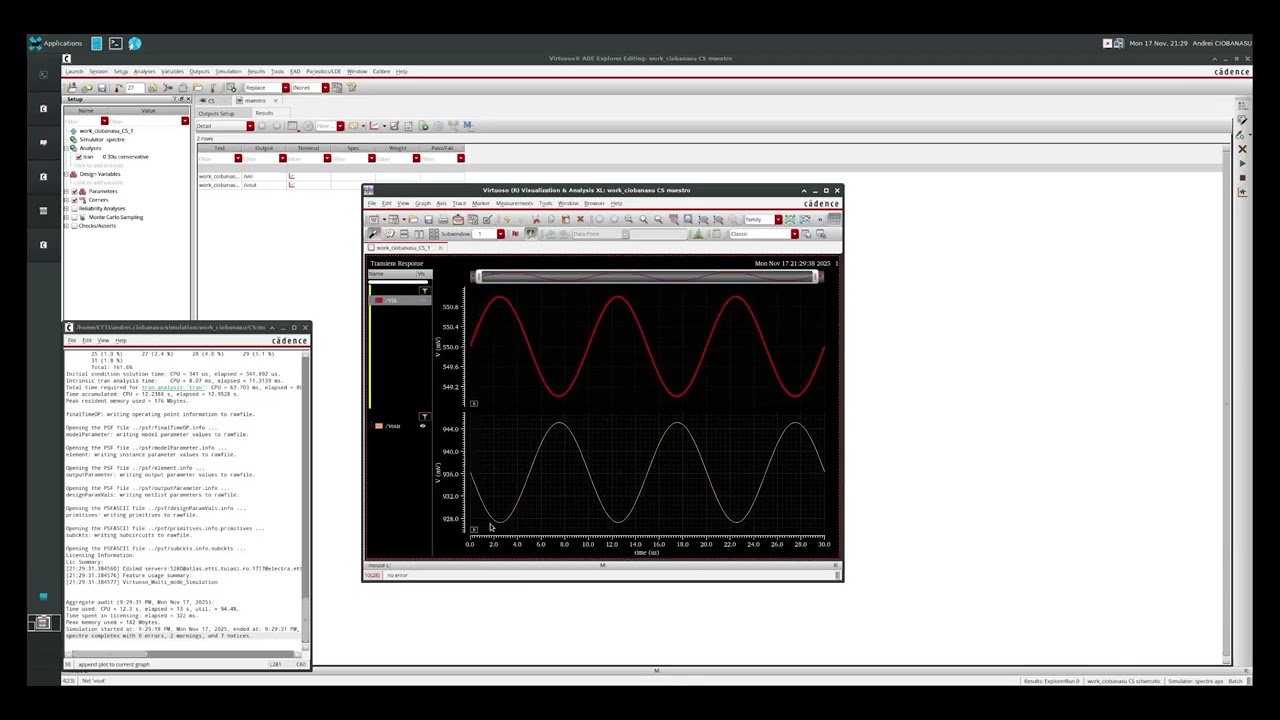Open the View menu in simulation log window
This screenshot has height=720, width=1280.
tap(103, 341)
